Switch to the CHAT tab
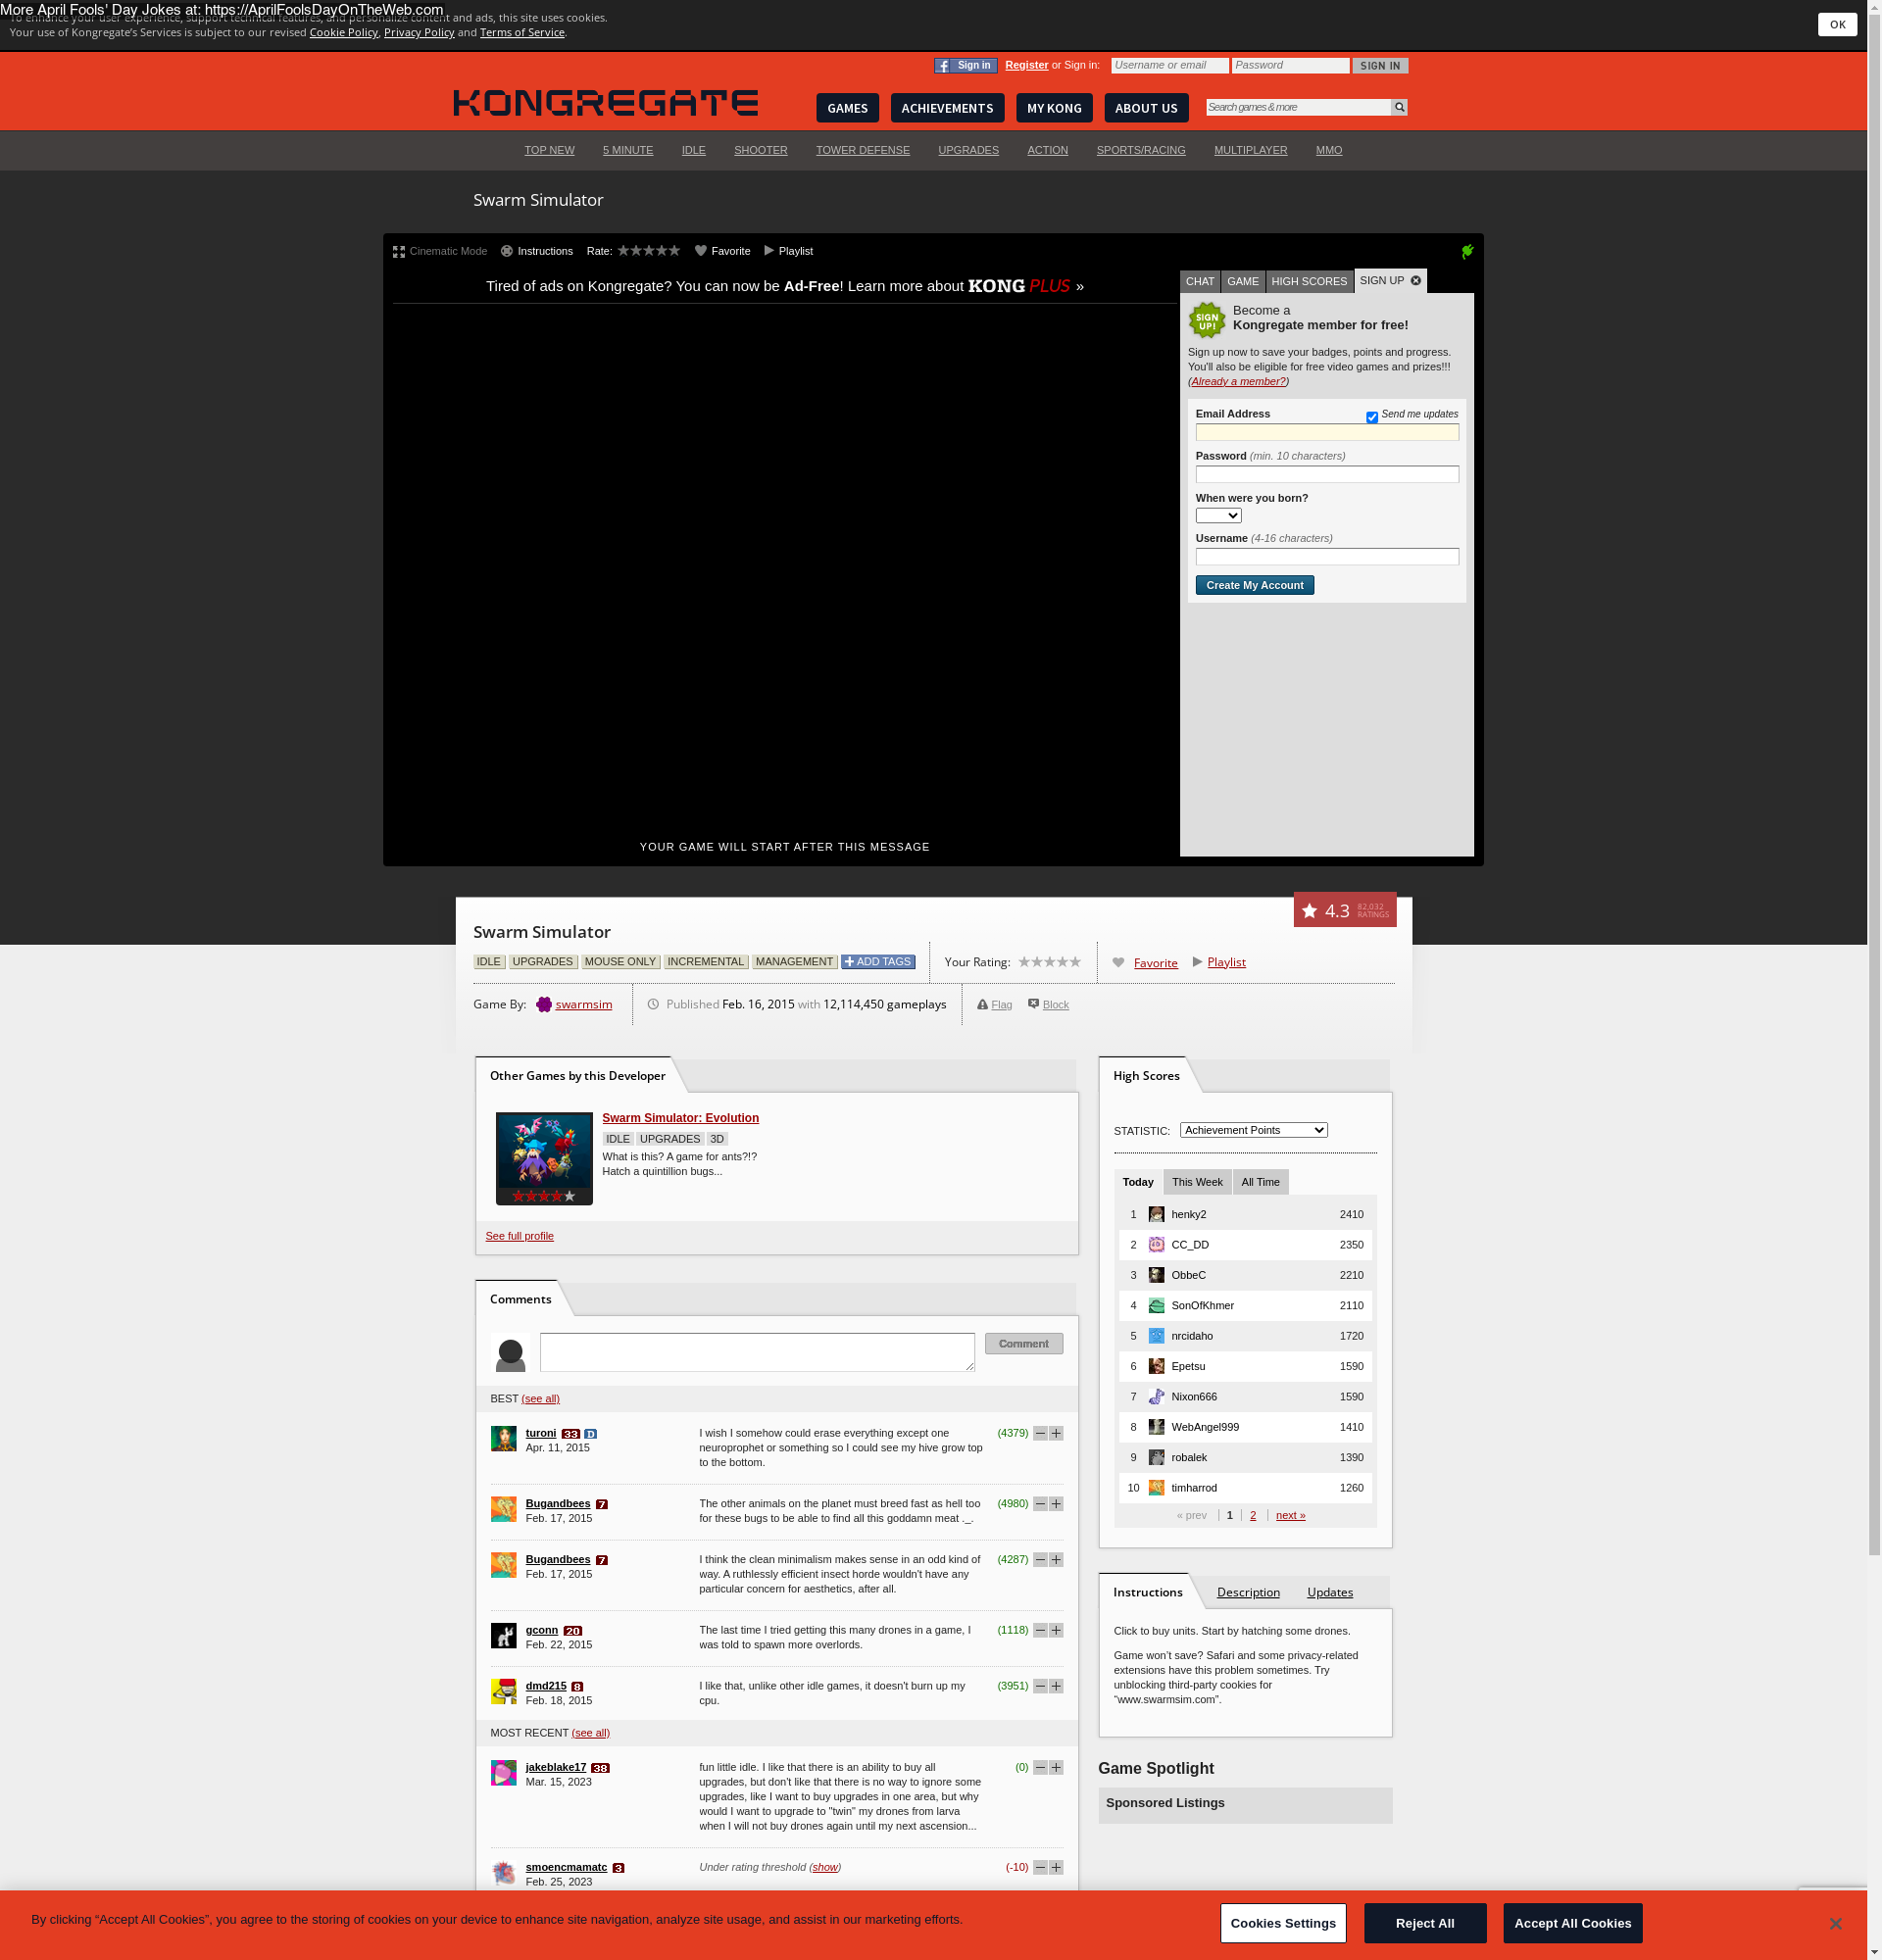The height and width of the screenshot is (1960, 1882). pyautogui.click(x=1200, y=282)
